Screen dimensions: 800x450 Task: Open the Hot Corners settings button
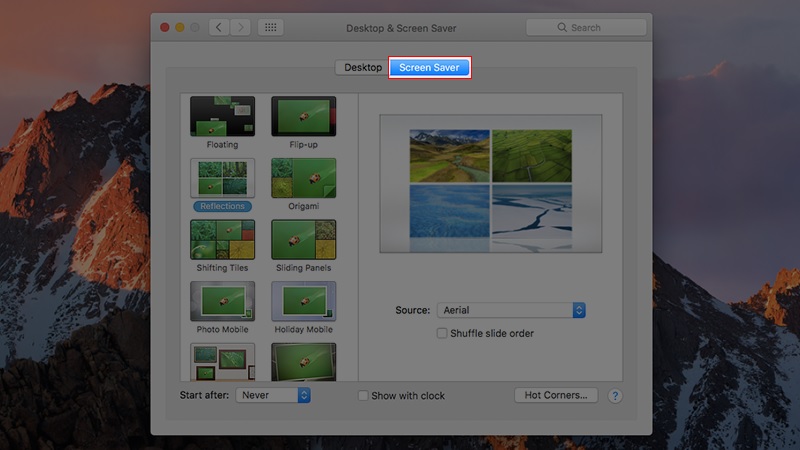point(556,396)
